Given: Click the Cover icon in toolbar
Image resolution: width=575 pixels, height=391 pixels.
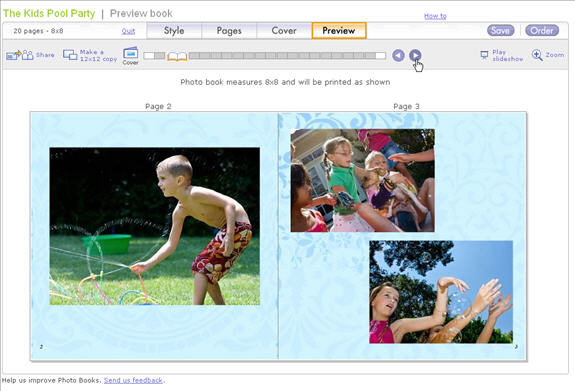Looking at the screenshot, I should click(x=131, y=53).
